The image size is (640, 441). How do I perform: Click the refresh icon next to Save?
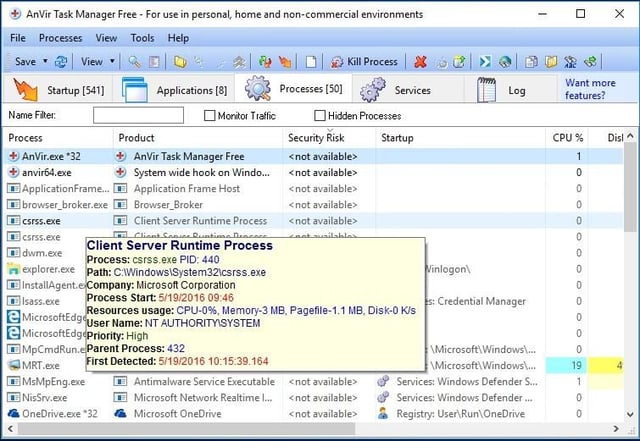[61, 62]
